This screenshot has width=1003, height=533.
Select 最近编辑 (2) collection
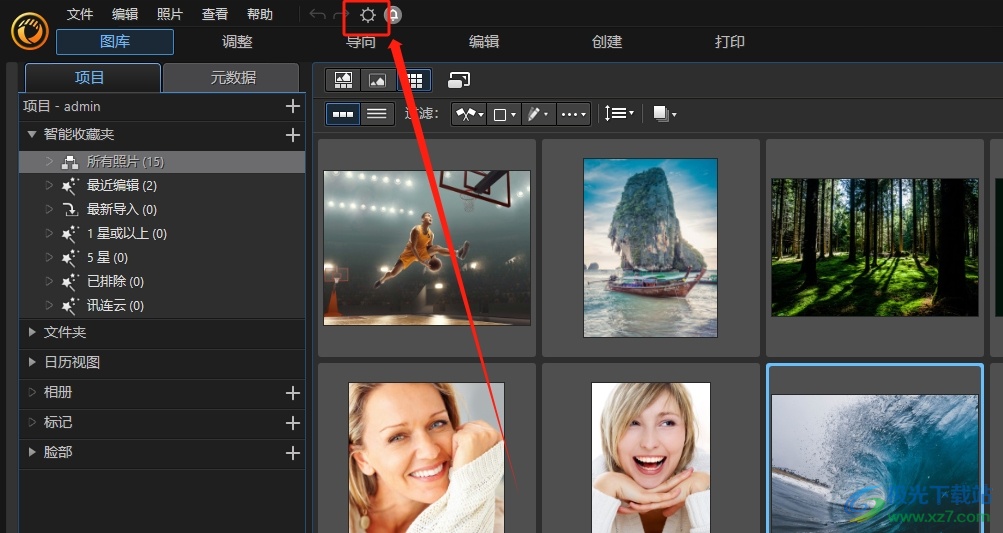tap(162, 186)
